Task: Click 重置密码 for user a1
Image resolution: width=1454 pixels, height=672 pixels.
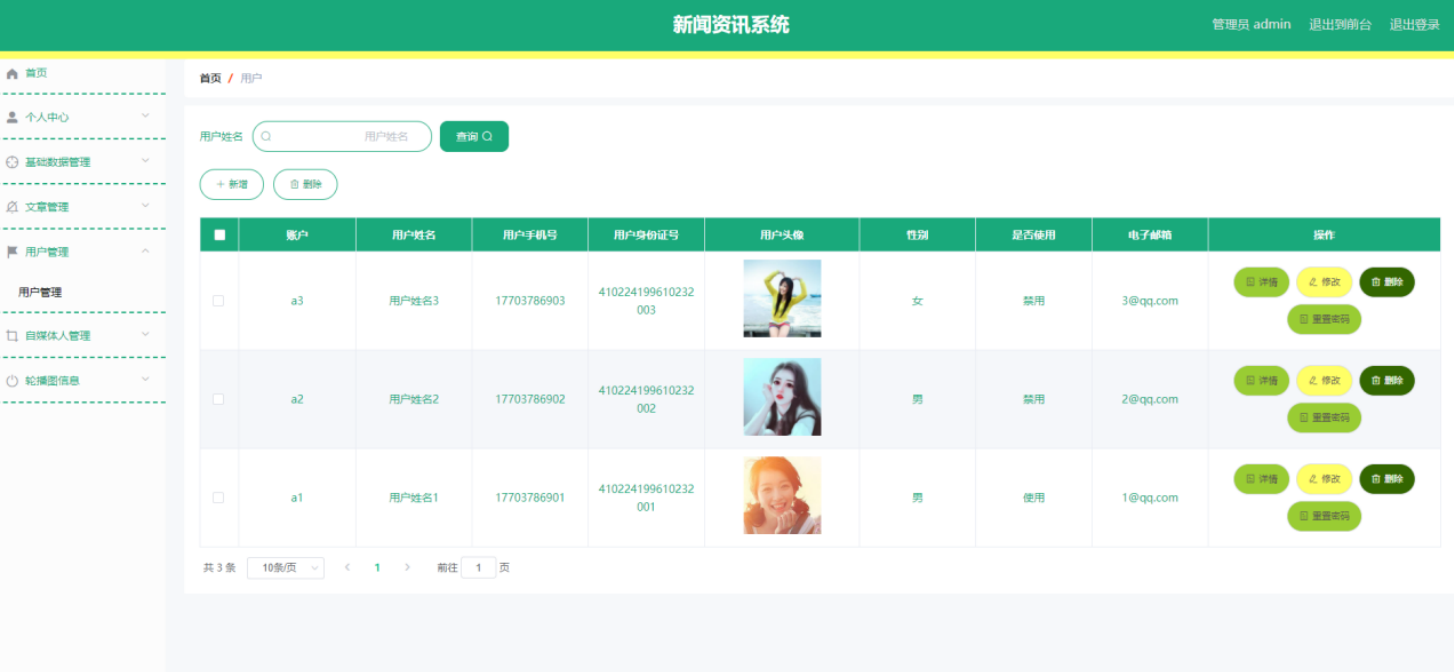Action: coord(1324,516)
